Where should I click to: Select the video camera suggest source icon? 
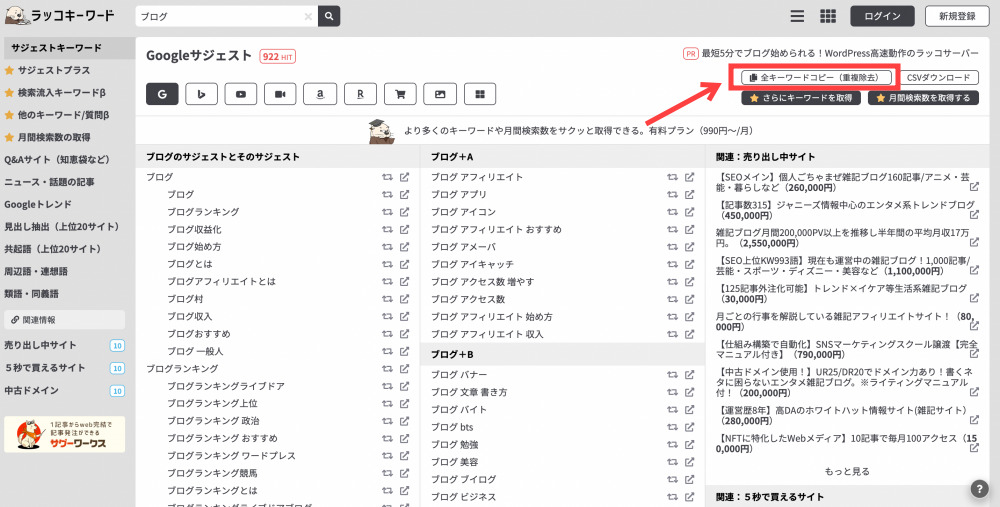click(281, 94)
